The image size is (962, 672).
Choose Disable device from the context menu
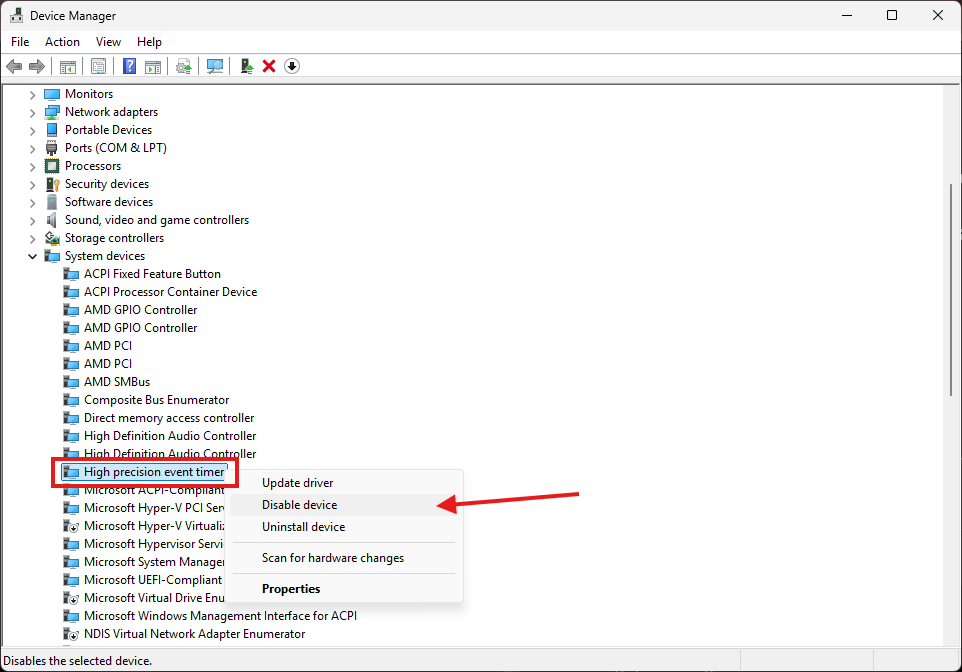[x=344, y=505]
